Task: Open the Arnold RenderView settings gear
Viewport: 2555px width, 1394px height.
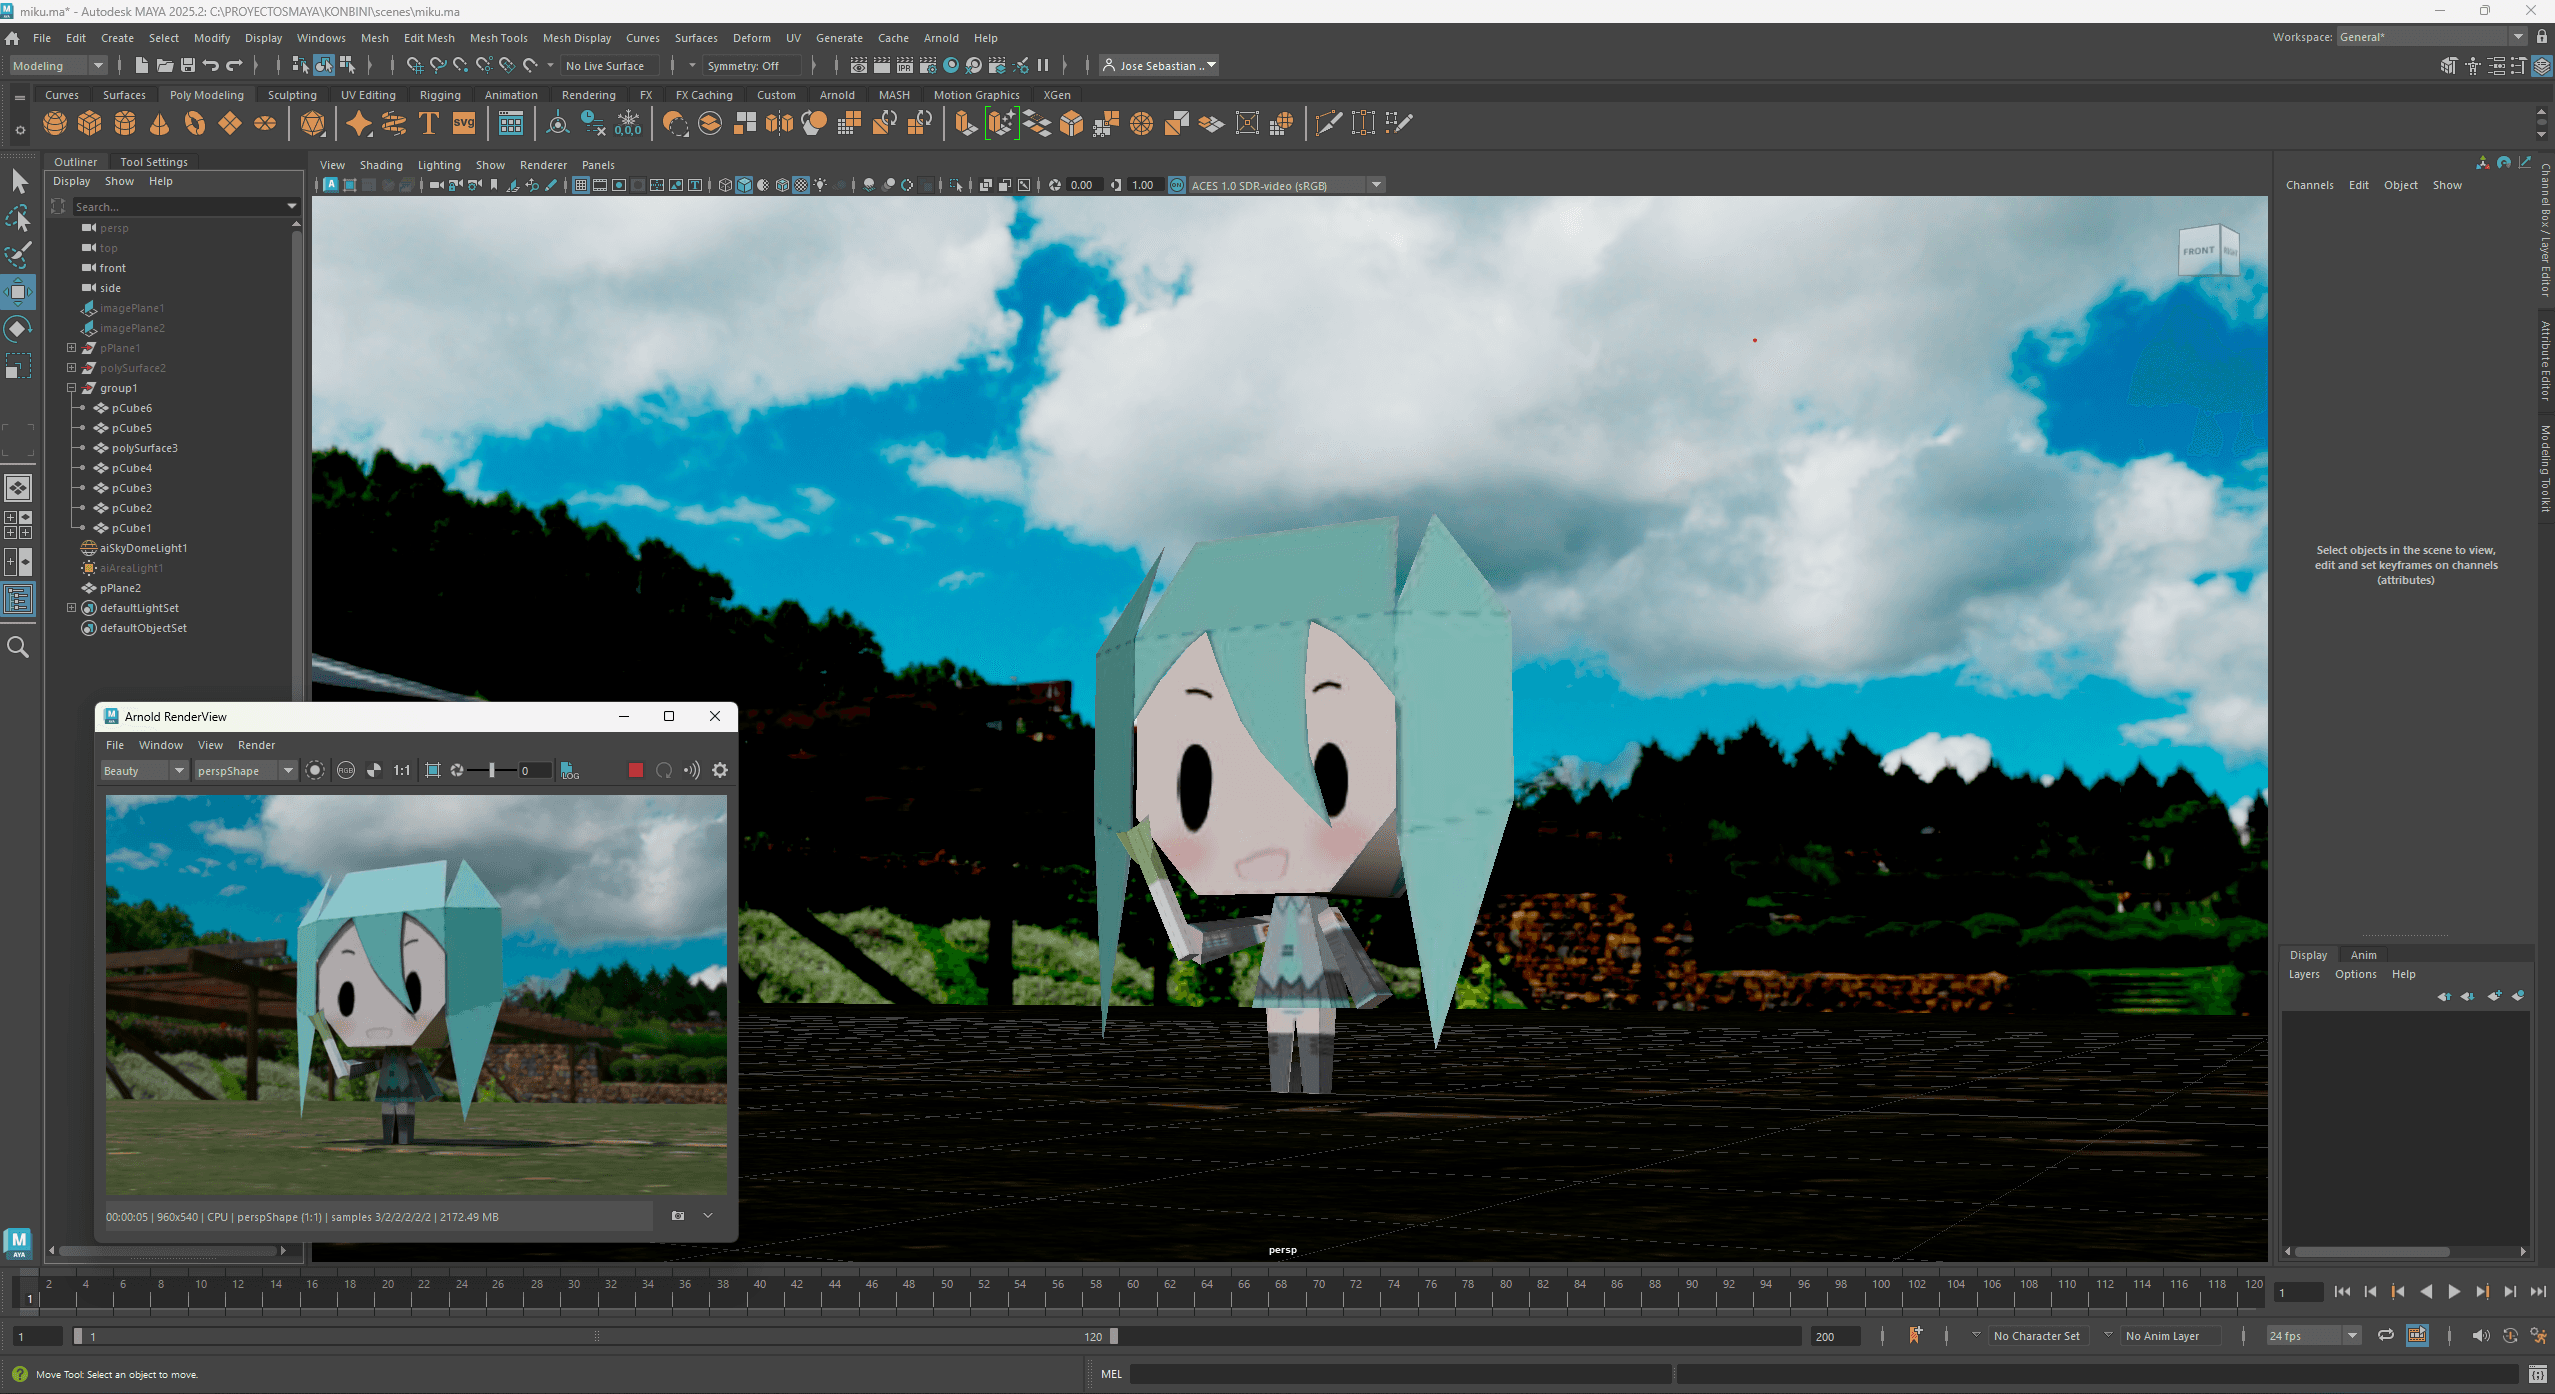Action: point(720,770)
